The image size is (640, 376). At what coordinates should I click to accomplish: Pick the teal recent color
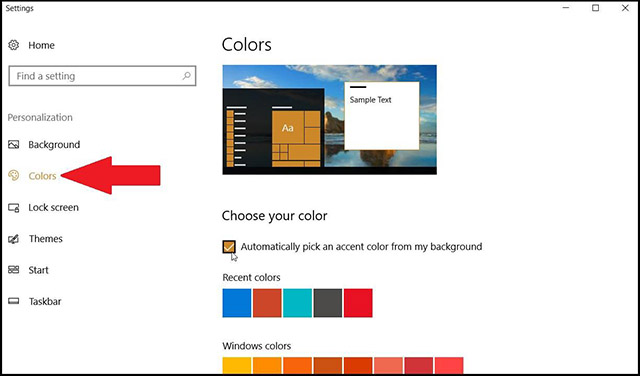click(x=297, y=303)
